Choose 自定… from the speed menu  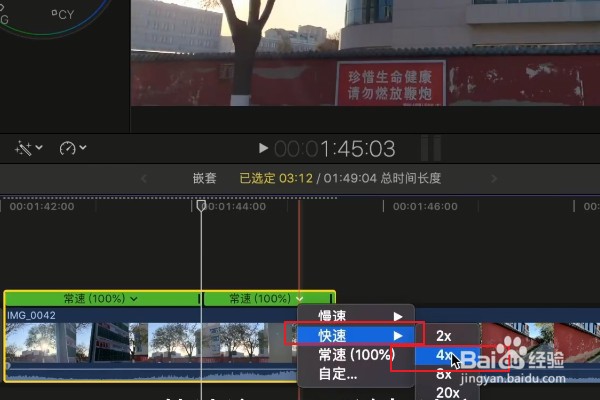coord(356,374)
